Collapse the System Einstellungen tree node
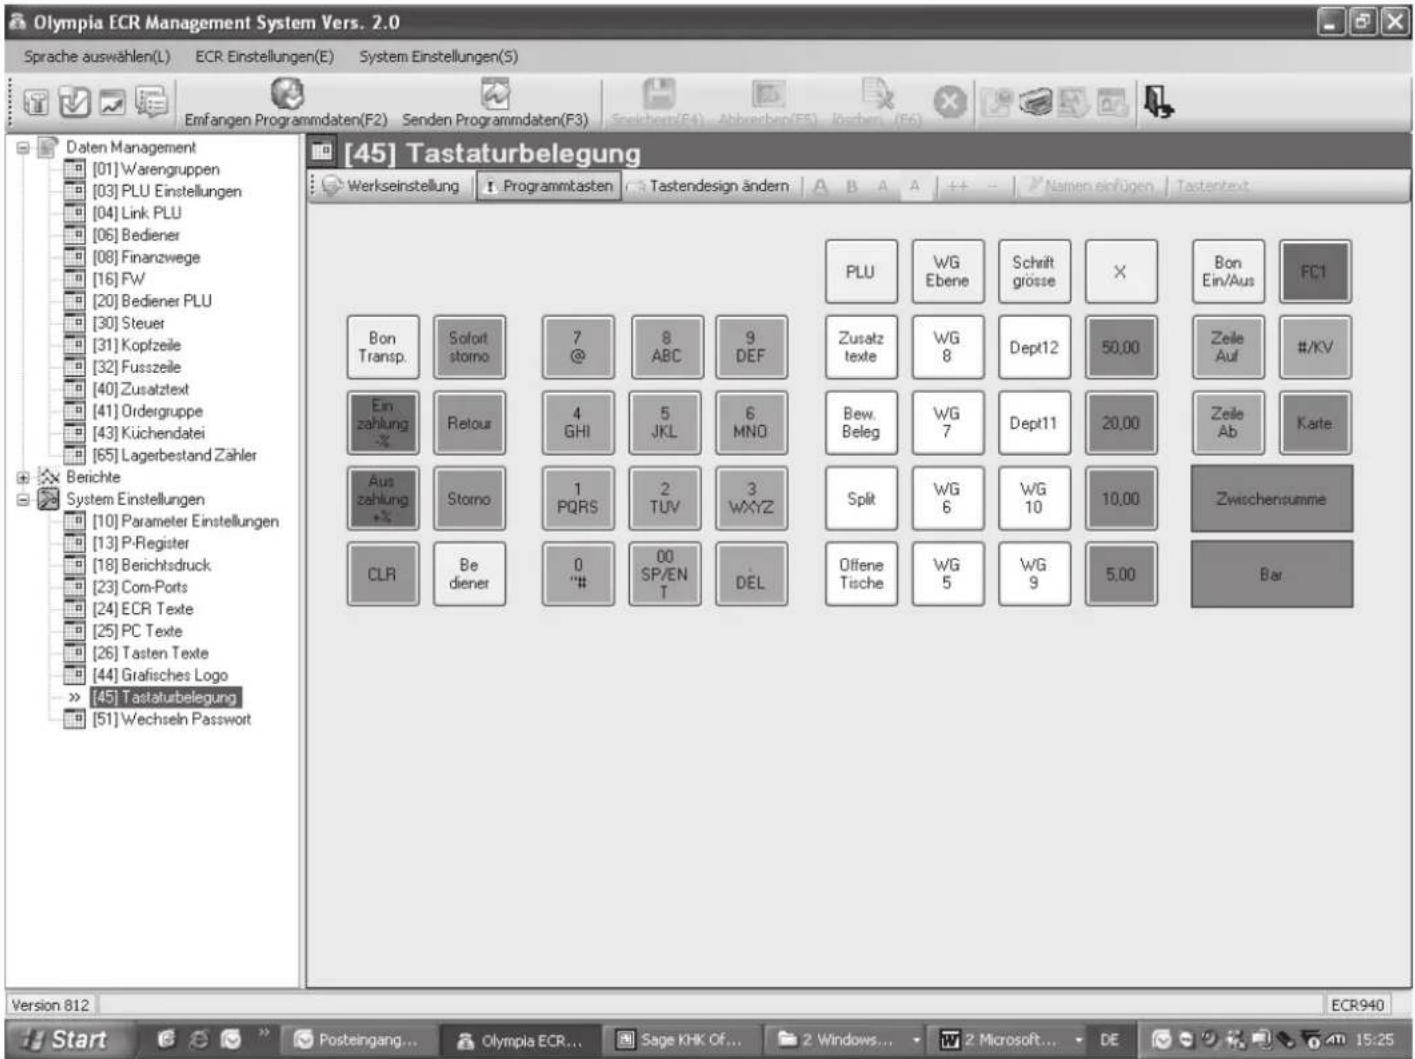Image resolution: width=1415 pixels, height=1059 pixels. click(23, 499)
